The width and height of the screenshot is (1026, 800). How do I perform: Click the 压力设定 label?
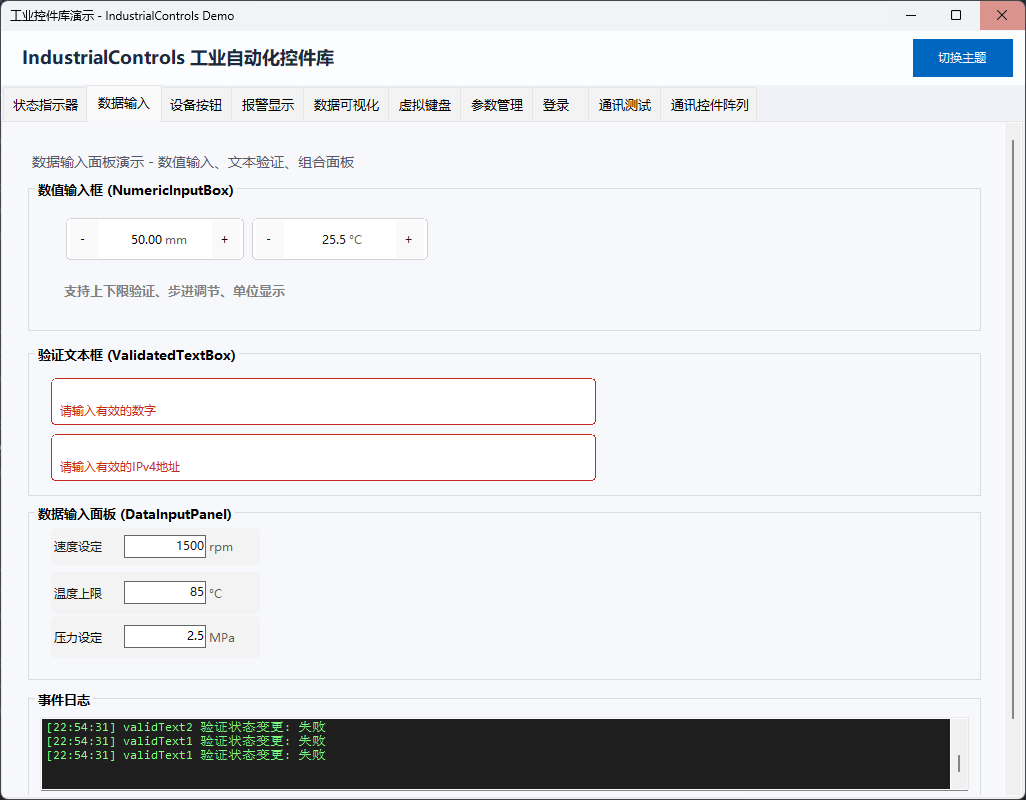coord(78,638)
